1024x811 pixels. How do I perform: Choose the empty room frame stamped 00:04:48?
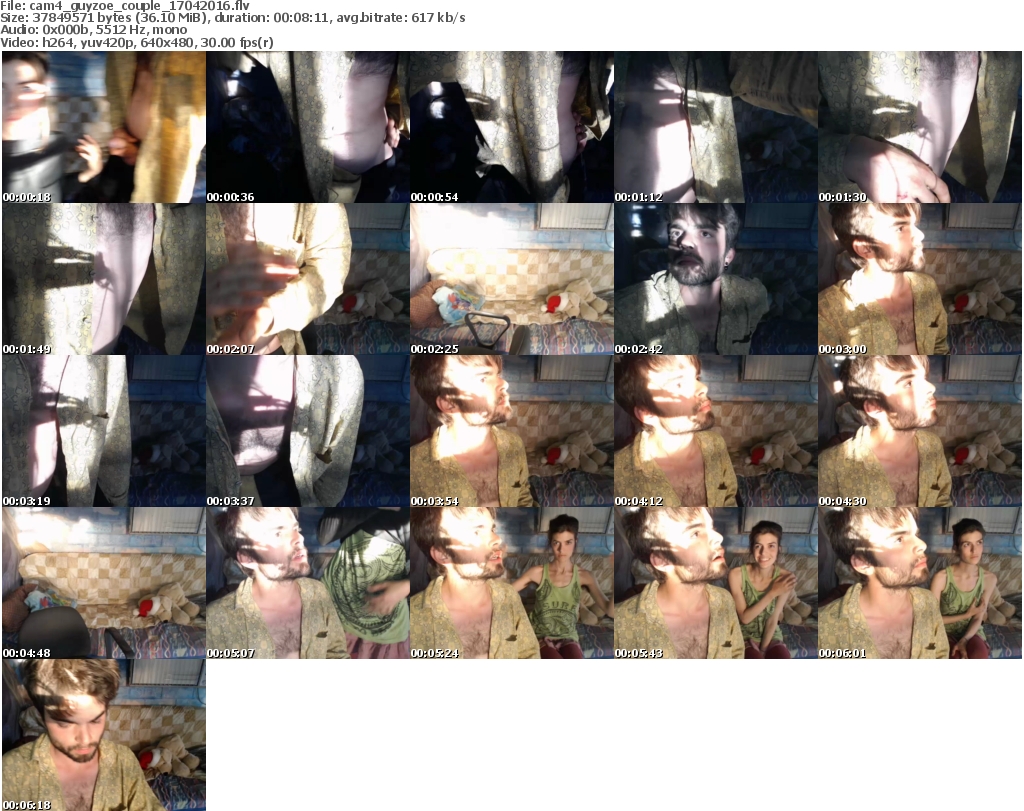[104, 583]
